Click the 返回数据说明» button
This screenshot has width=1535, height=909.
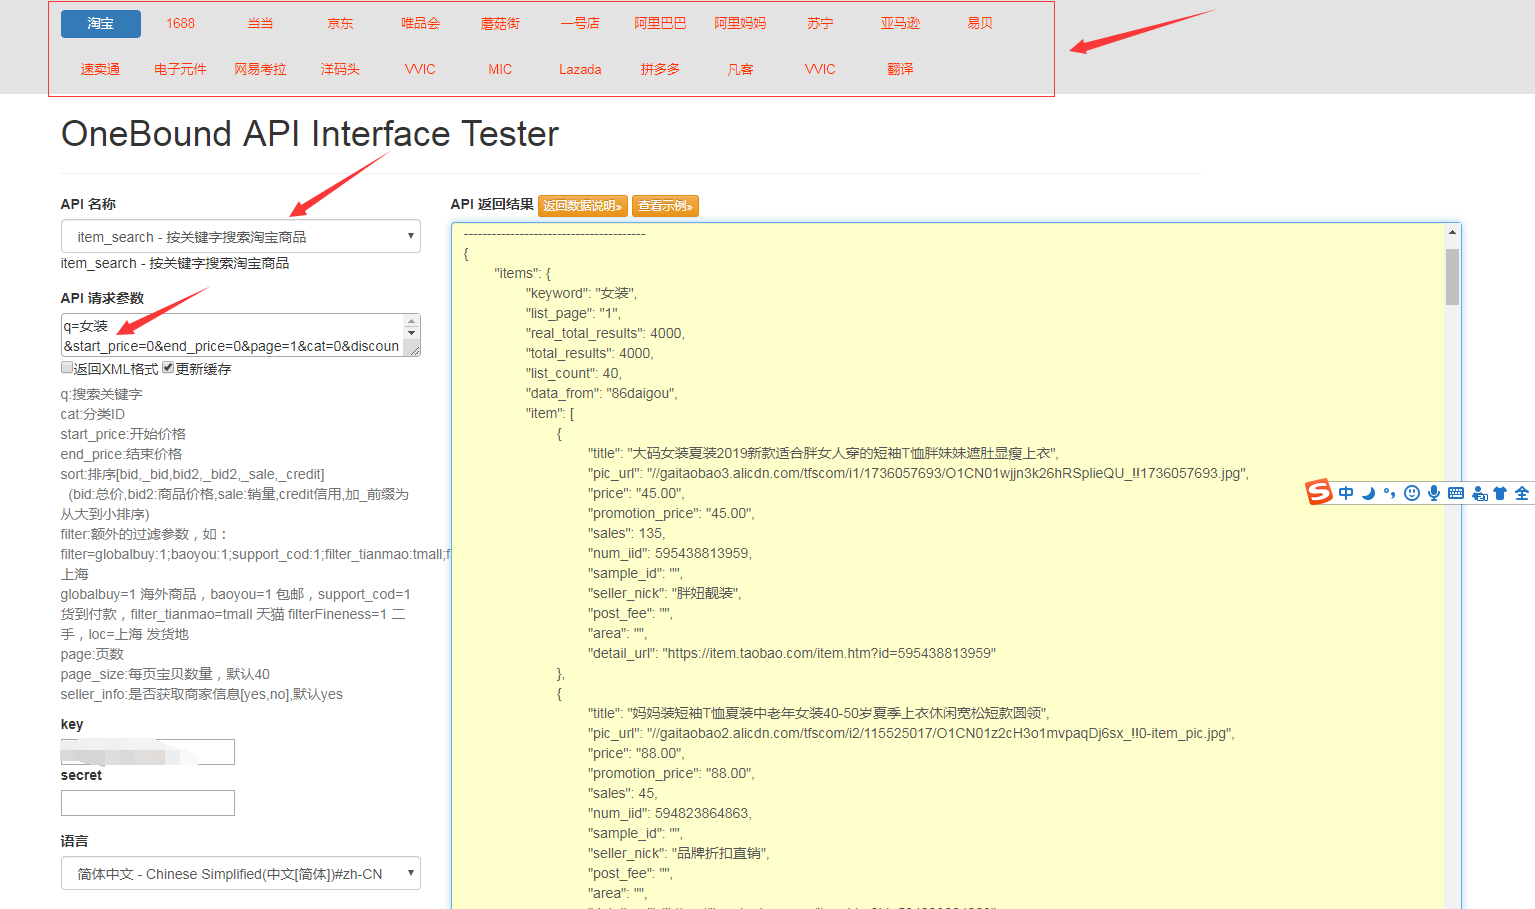[583, 206]
